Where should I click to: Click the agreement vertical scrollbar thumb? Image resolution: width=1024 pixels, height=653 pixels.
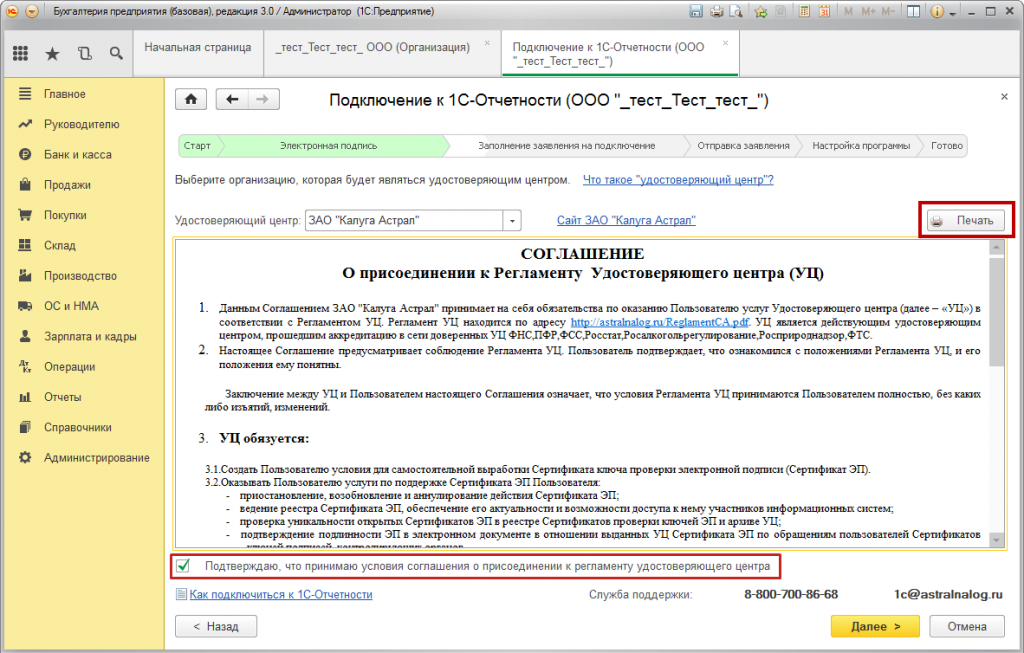tap(996, 311)
